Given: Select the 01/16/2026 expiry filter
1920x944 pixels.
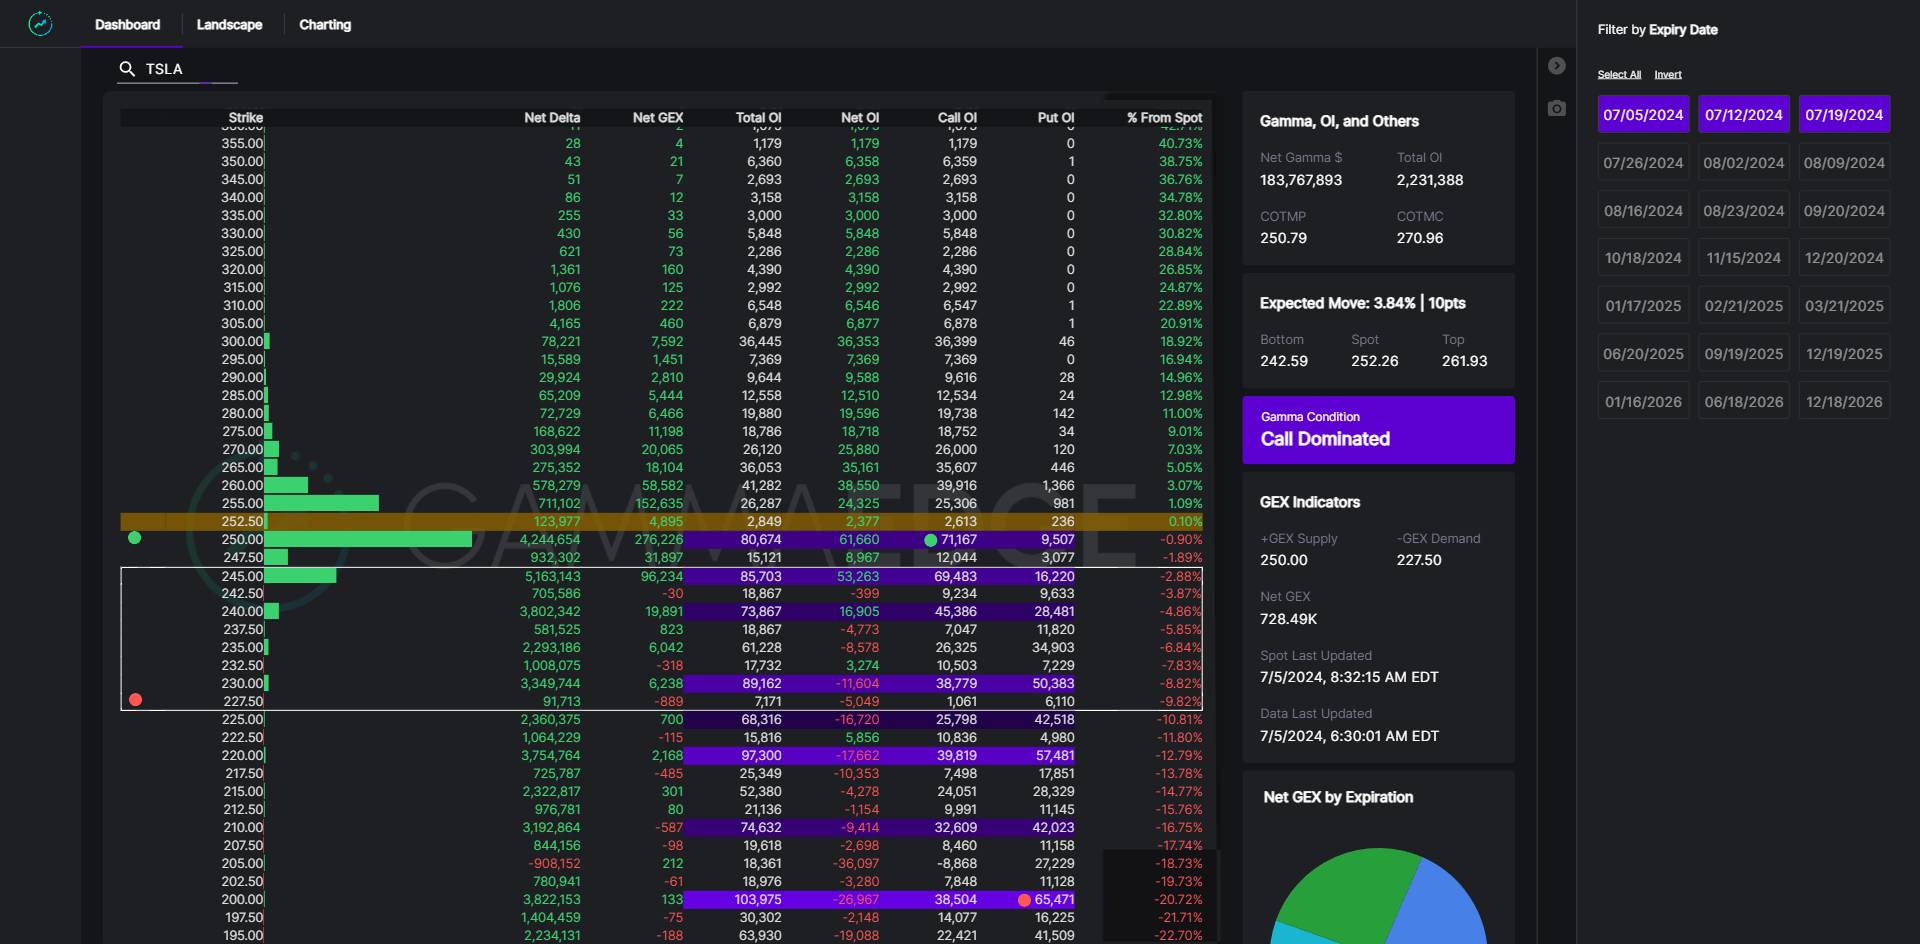Looking at the screenshot, I should coord(1643,402).
